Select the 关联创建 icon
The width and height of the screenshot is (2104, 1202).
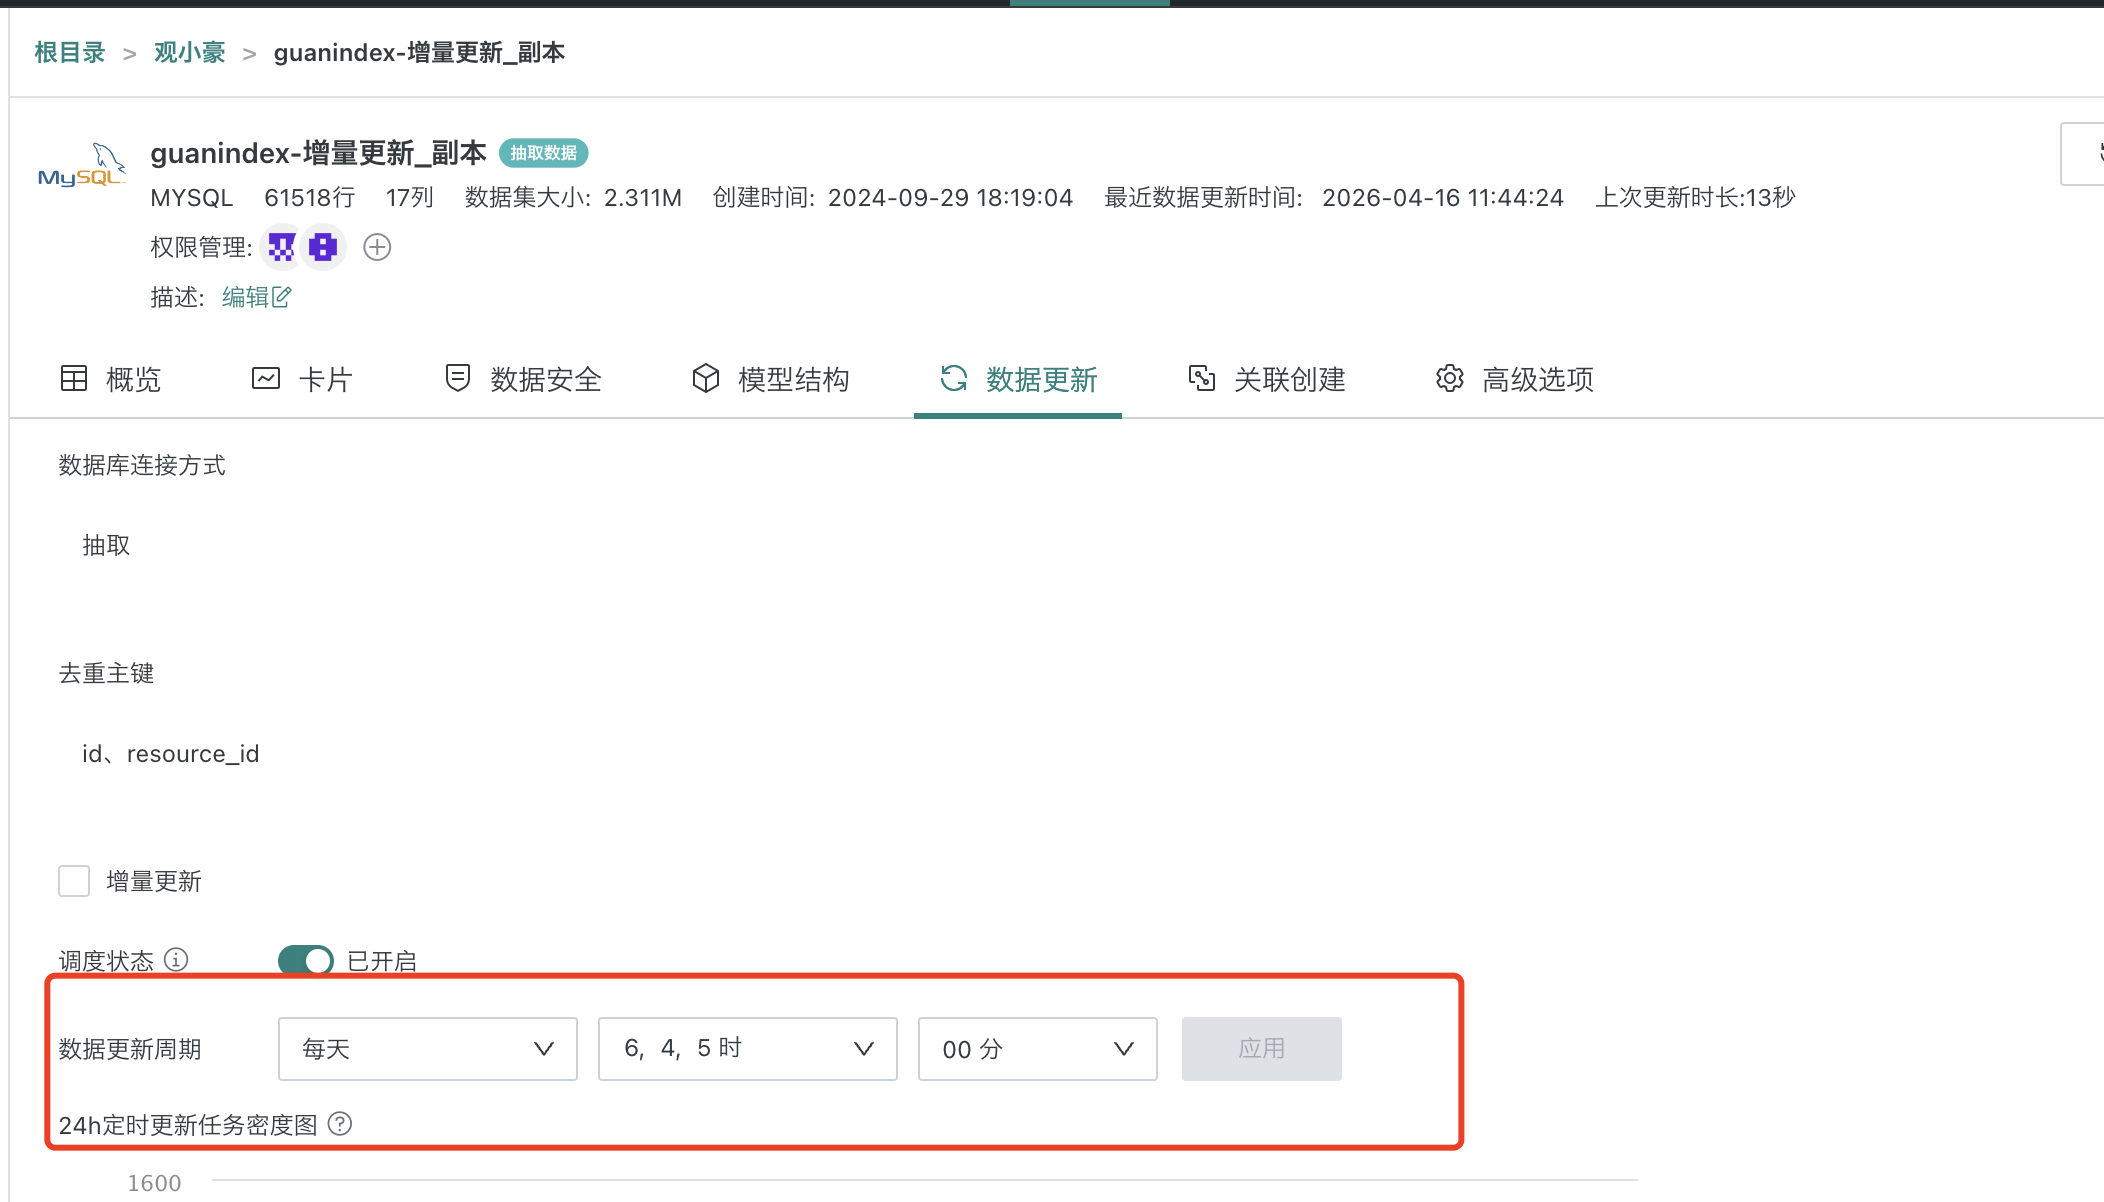click(x=1202, y=379)
